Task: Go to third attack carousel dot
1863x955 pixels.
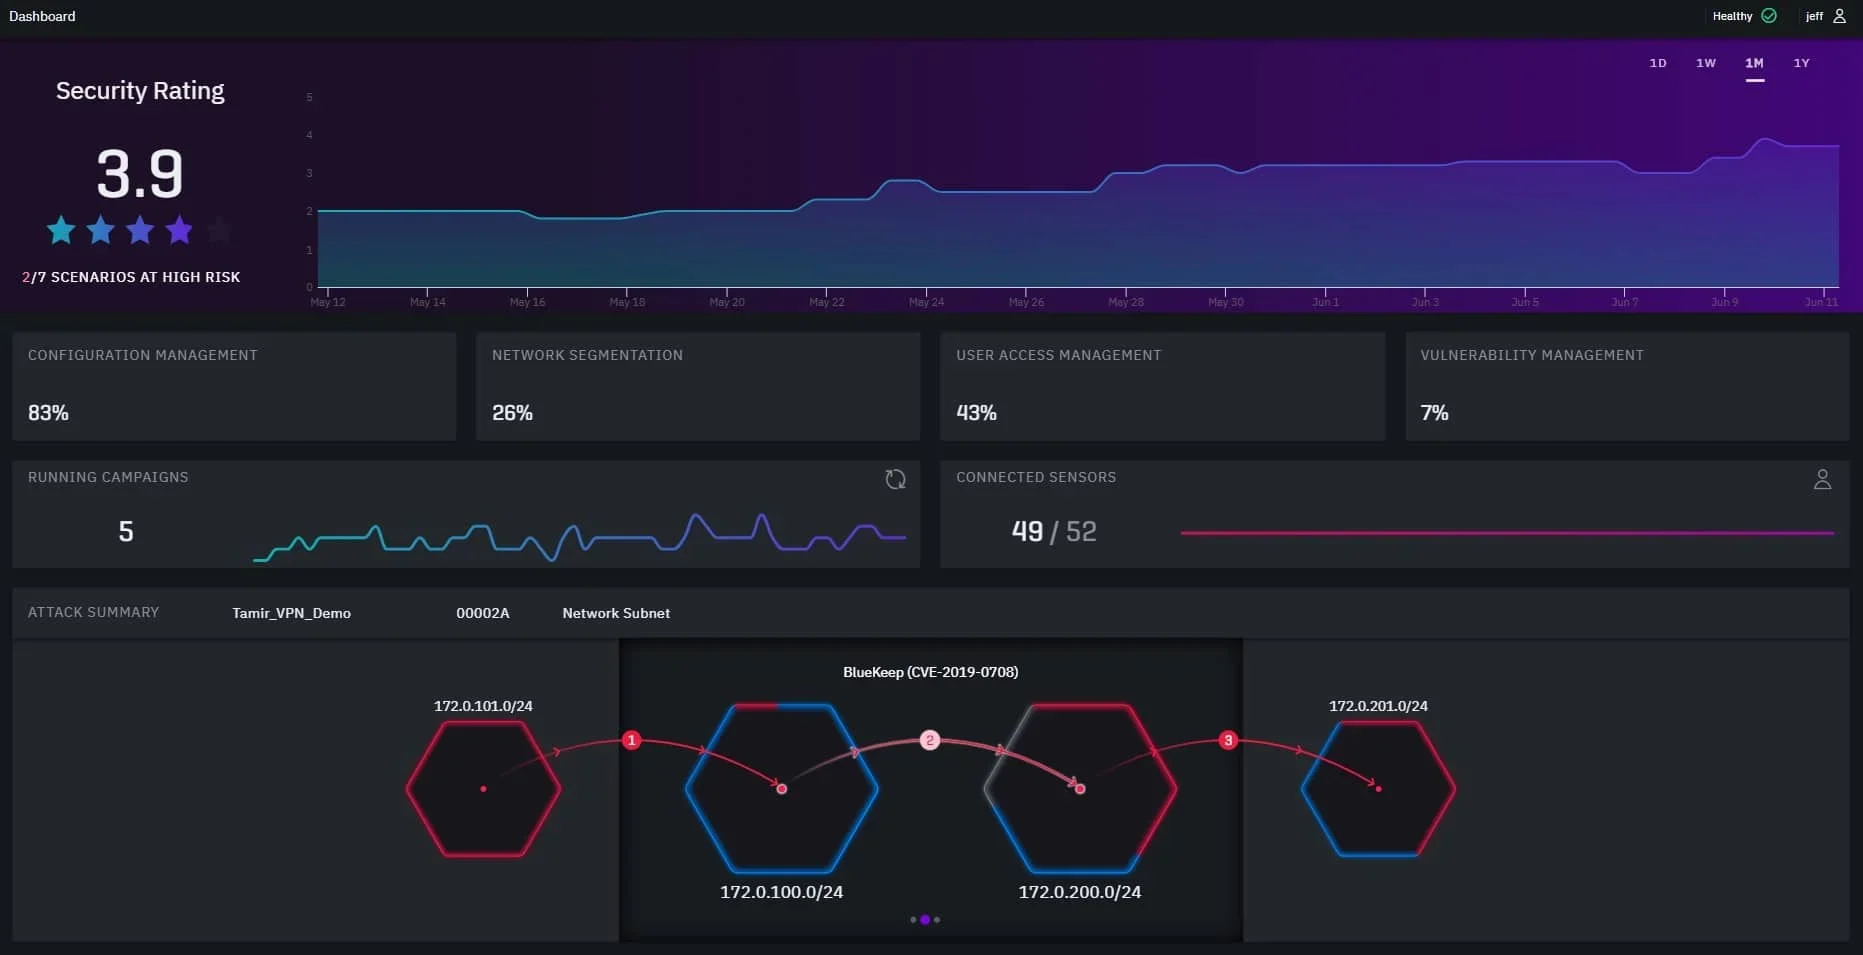Action: pos(937,919)
